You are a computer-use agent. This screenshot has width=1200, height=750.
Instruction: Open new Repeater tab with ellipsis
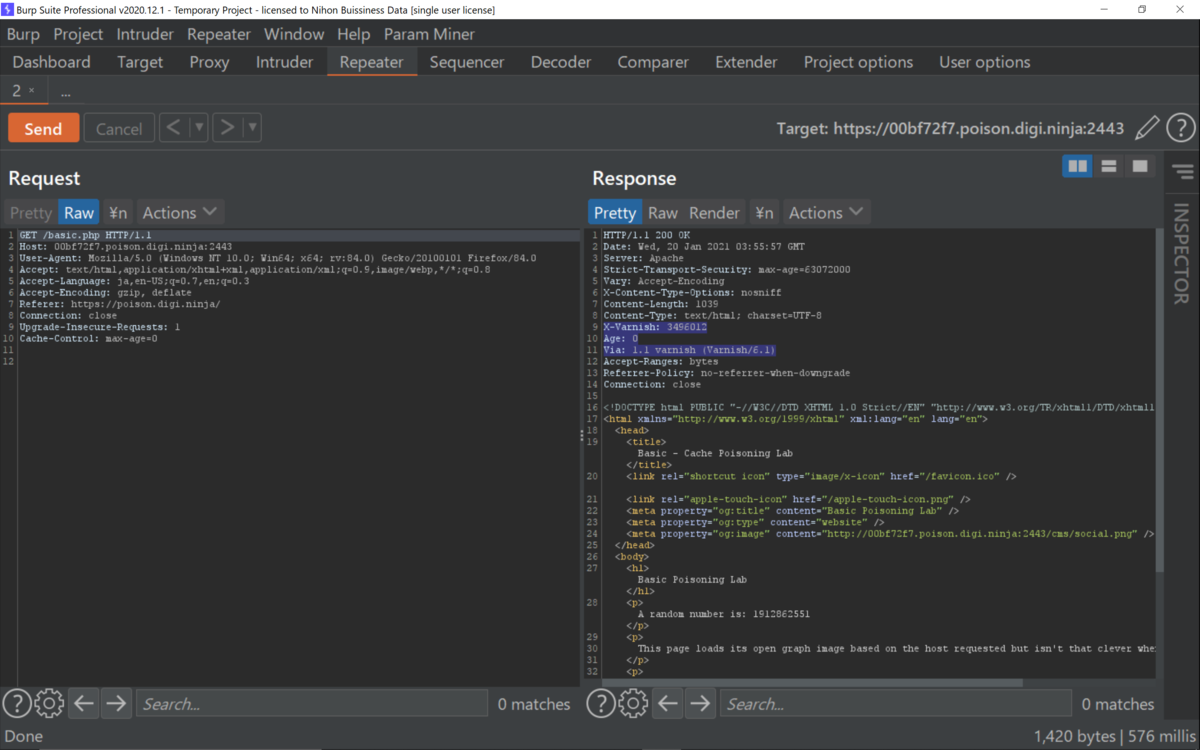pyautogui.click(x=65, y=91)
